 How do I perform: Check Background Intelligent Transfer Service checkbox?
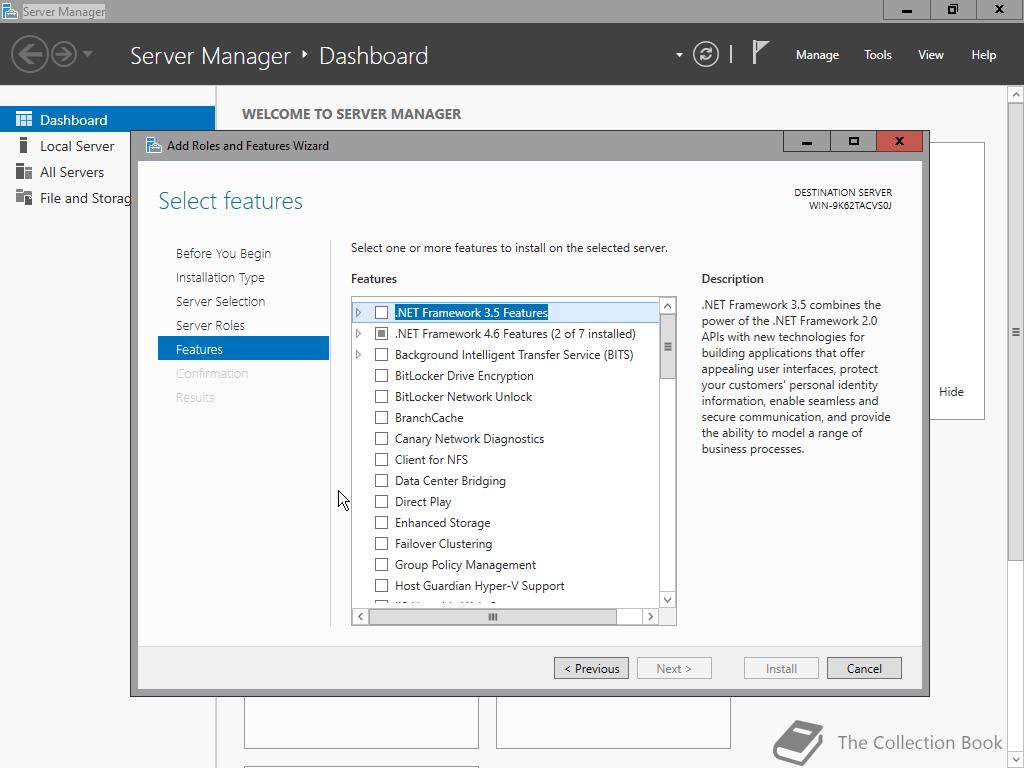(381, 355)
